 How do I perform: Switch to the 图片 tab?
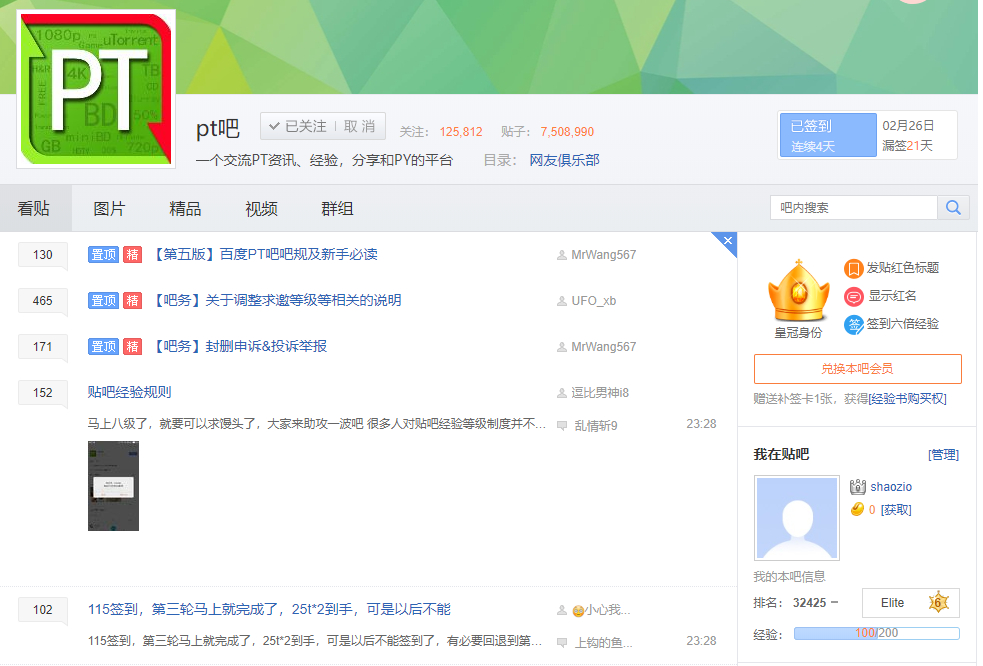pyautogui.click(x=110, y=209)
